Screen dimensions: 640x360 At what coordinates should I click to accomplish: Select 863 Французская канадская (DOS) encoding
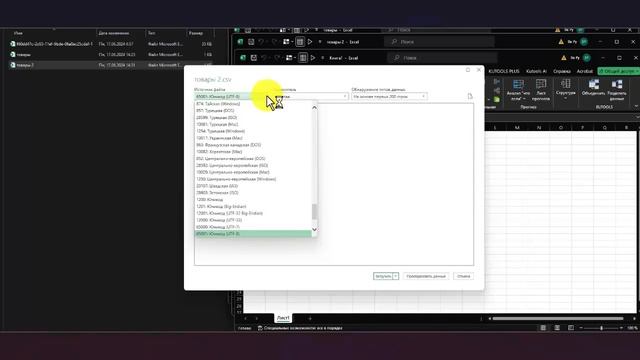click(253, 145)
